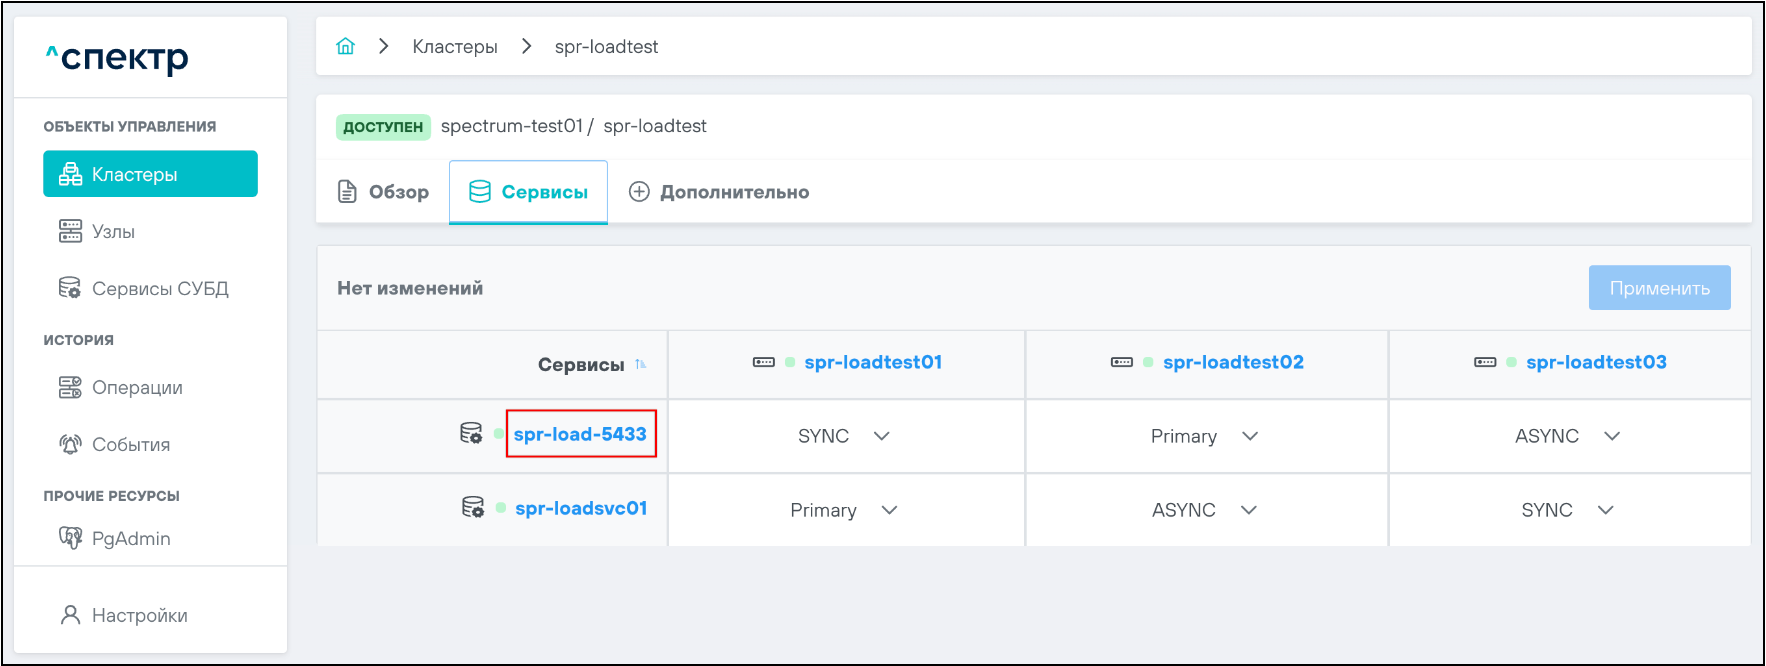The image size is (1766, 666).
Task: Open the Дополнительно tab
Action: coord(719,192)
